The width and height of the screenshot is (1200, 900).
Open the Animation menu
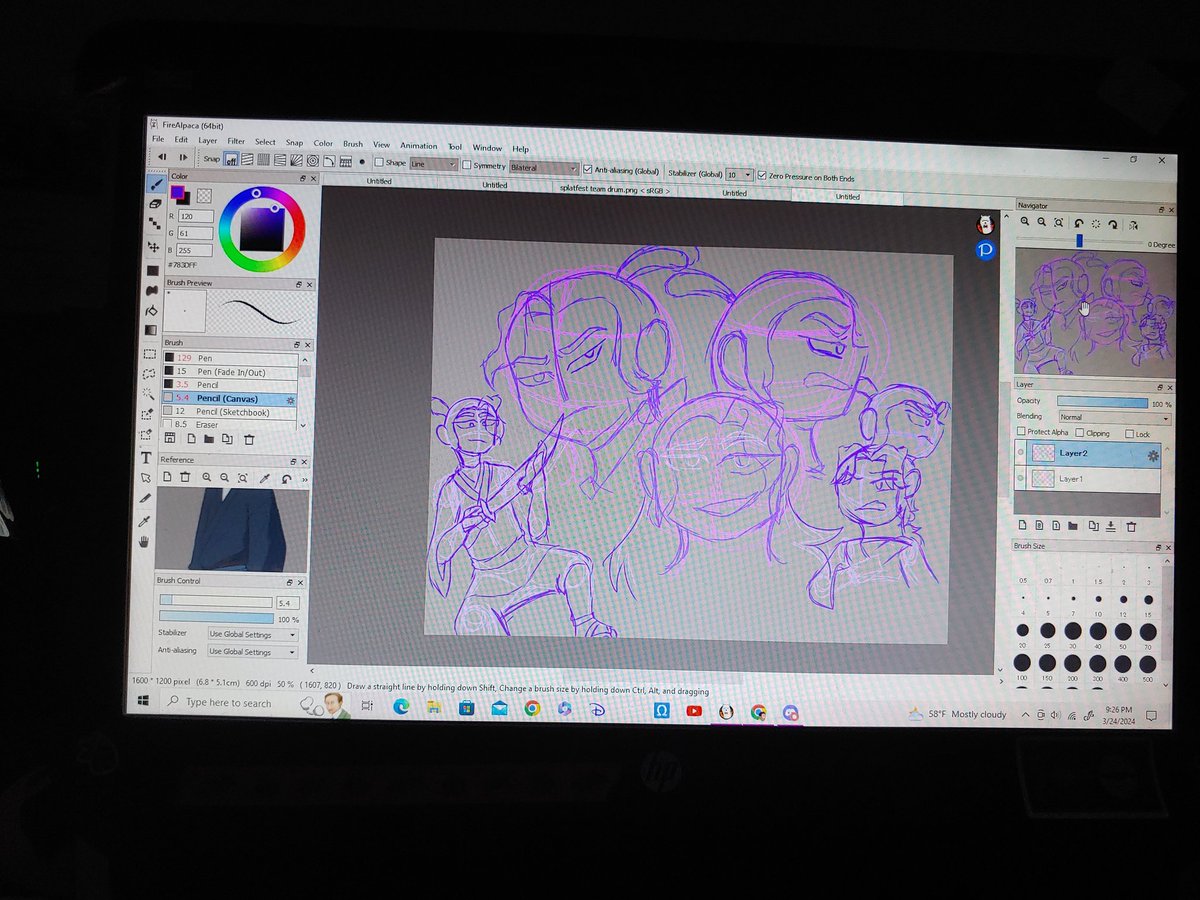click(x=419, y=146)
